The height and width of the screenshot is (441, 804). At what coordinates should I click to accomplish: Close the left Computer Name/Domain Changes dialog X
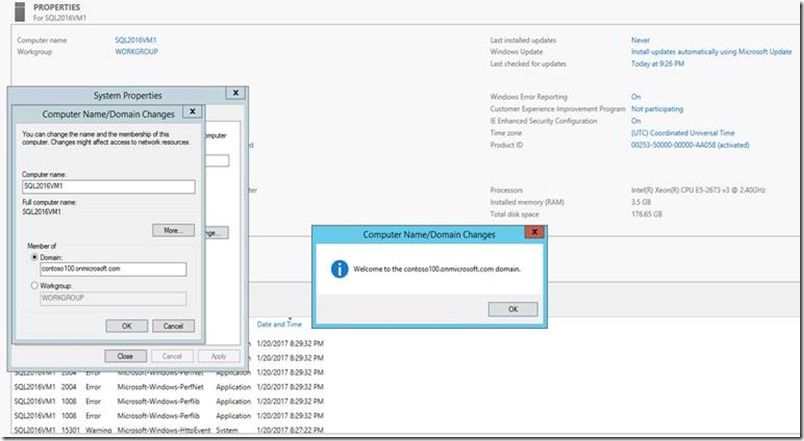pos(192,111)
